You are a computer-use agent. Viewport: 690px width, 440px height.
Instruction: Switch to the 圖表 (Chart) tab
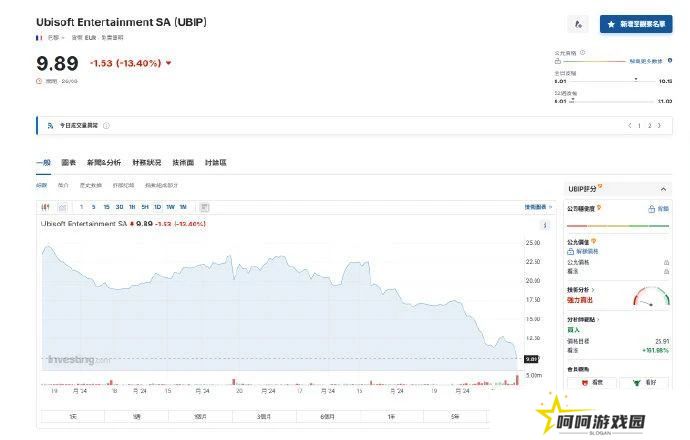[69, 162]
